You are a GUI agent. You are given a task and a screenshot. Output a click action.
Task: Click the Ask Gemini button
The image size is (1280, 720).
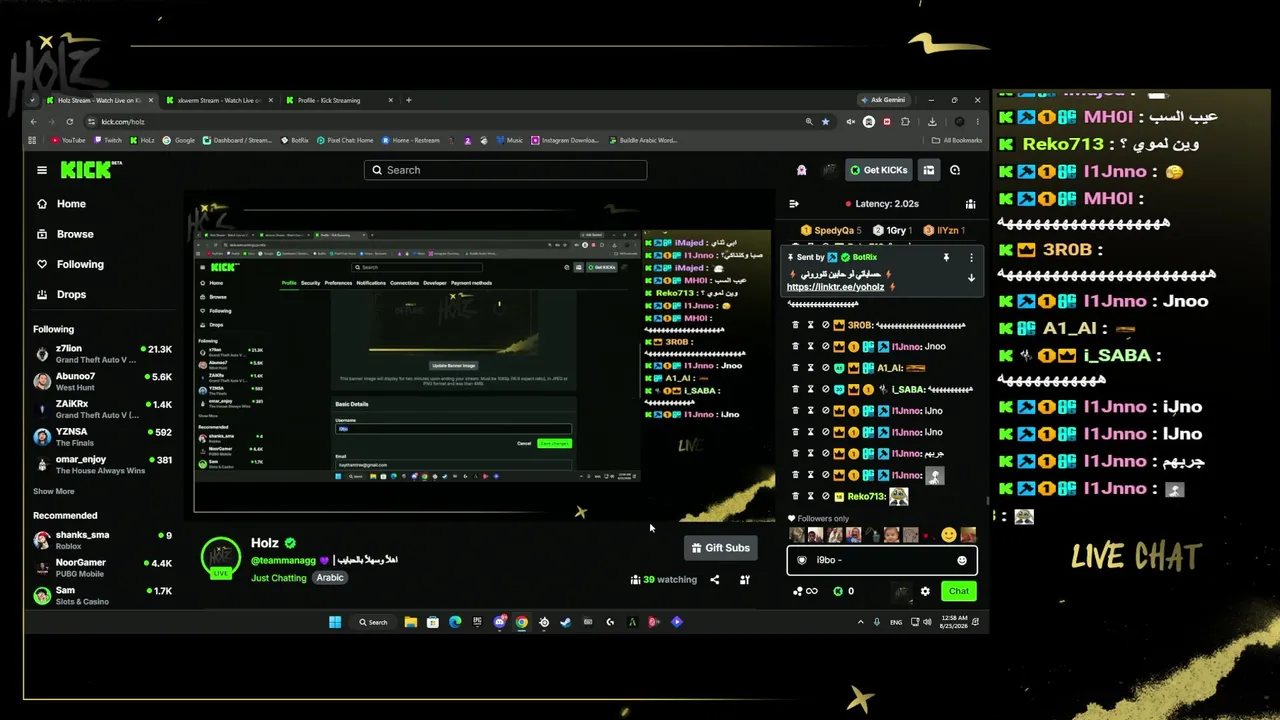(x=883, y=100)
